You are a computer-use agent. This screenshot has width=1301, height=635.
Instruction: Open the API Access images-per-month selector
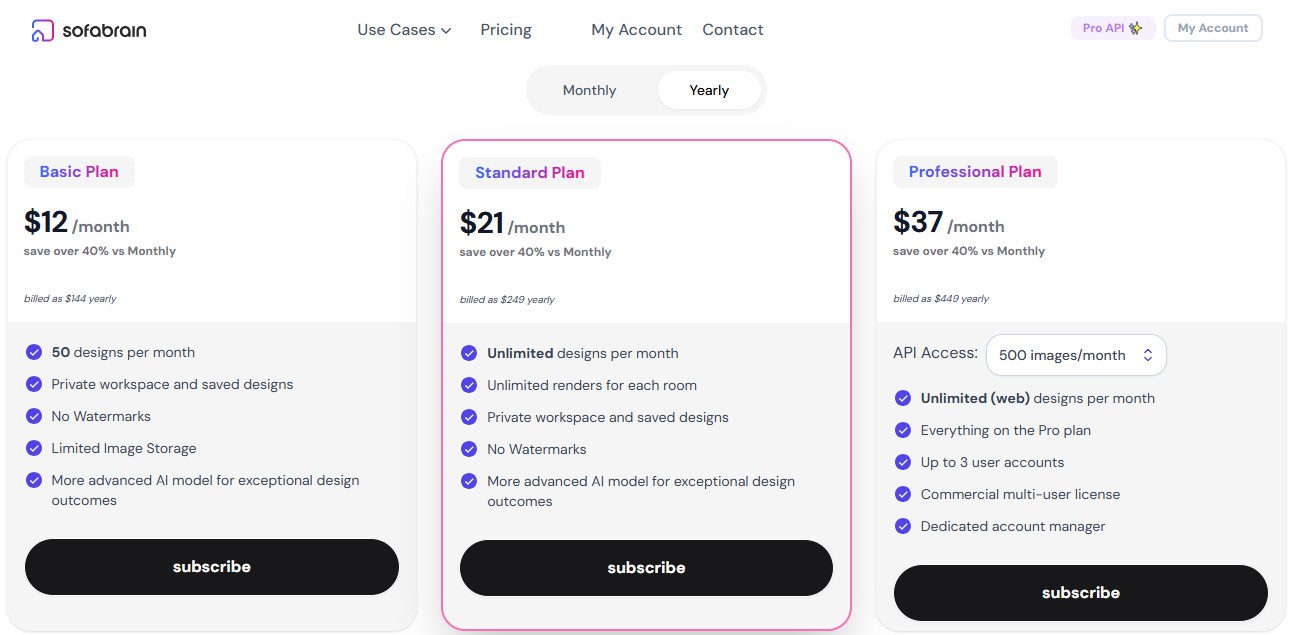click(x=1075, y=354)
